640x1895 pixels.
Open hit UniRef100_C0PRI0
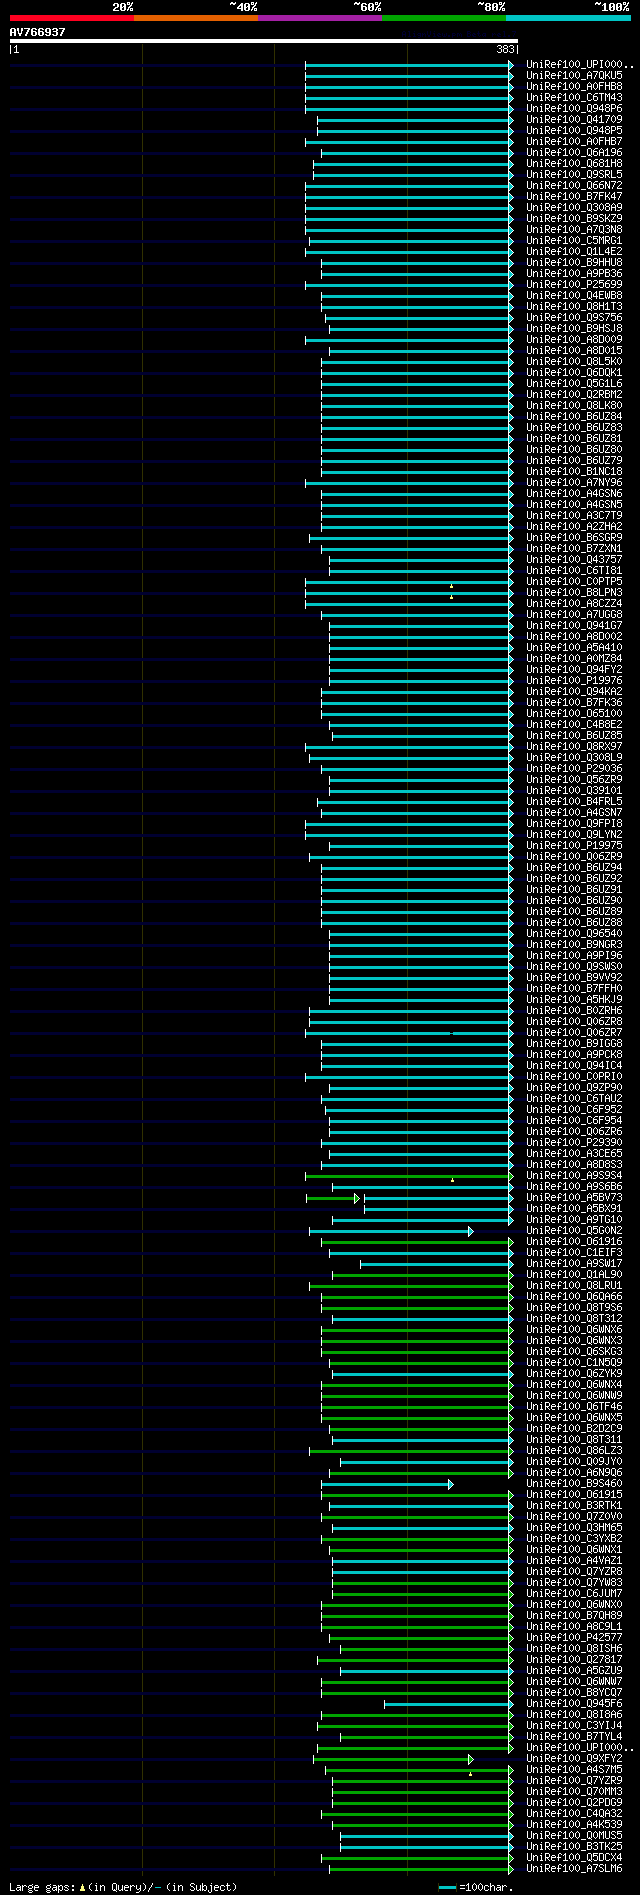[574, 1077]
